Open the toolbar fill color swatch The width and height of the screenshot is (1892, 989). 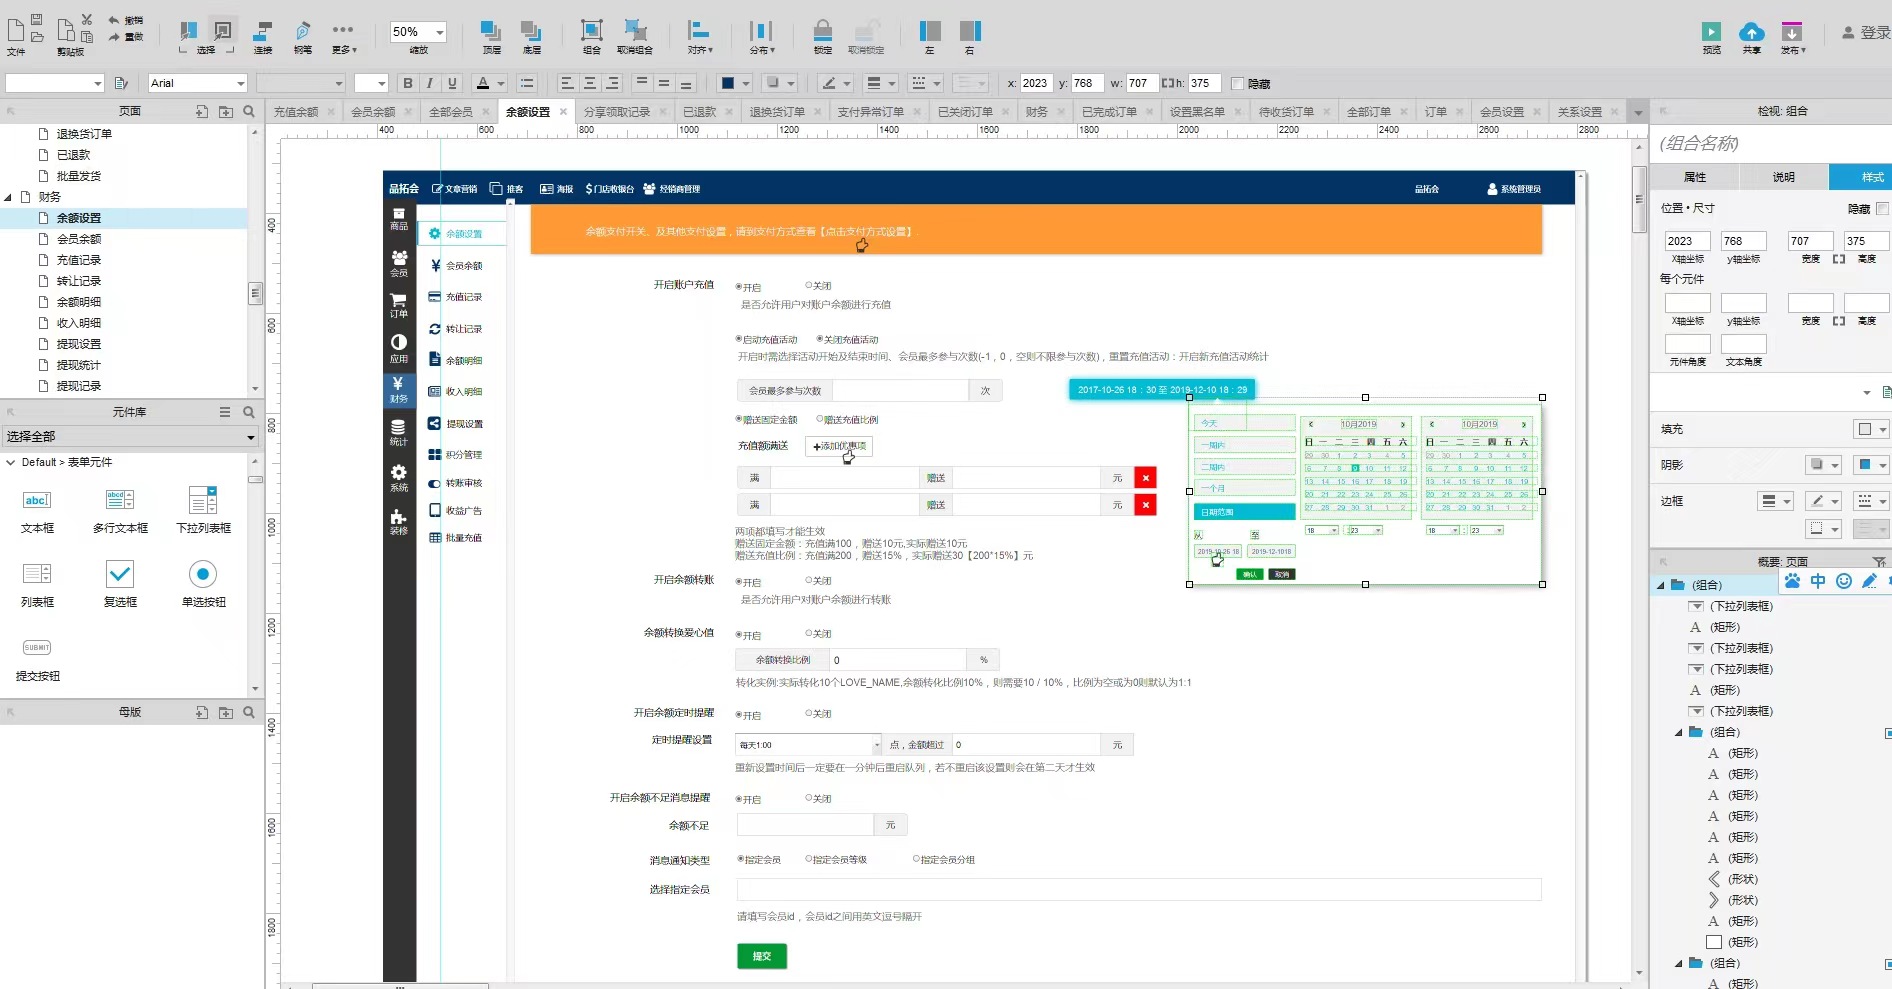point(735,83)
